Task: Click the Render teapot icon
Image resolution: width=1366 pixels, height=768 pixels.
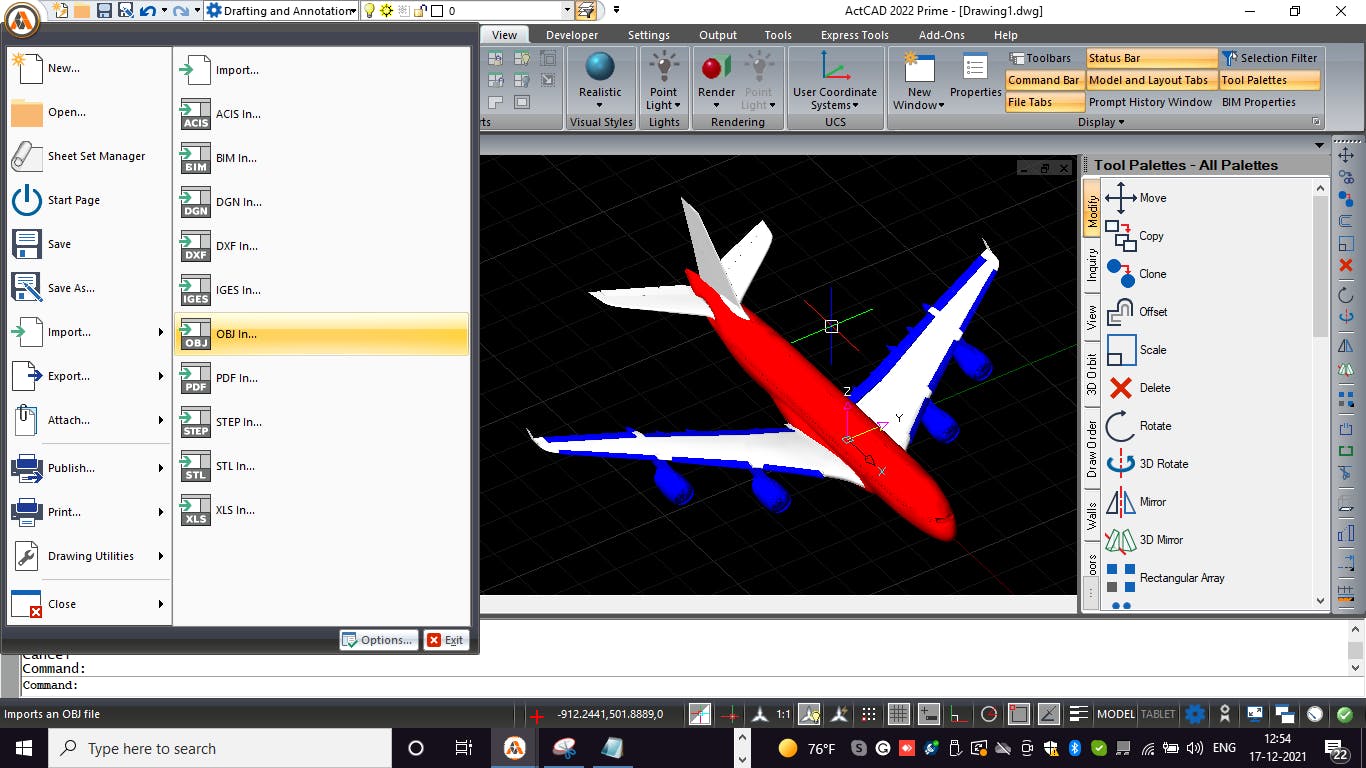Action: pos(716,68)
